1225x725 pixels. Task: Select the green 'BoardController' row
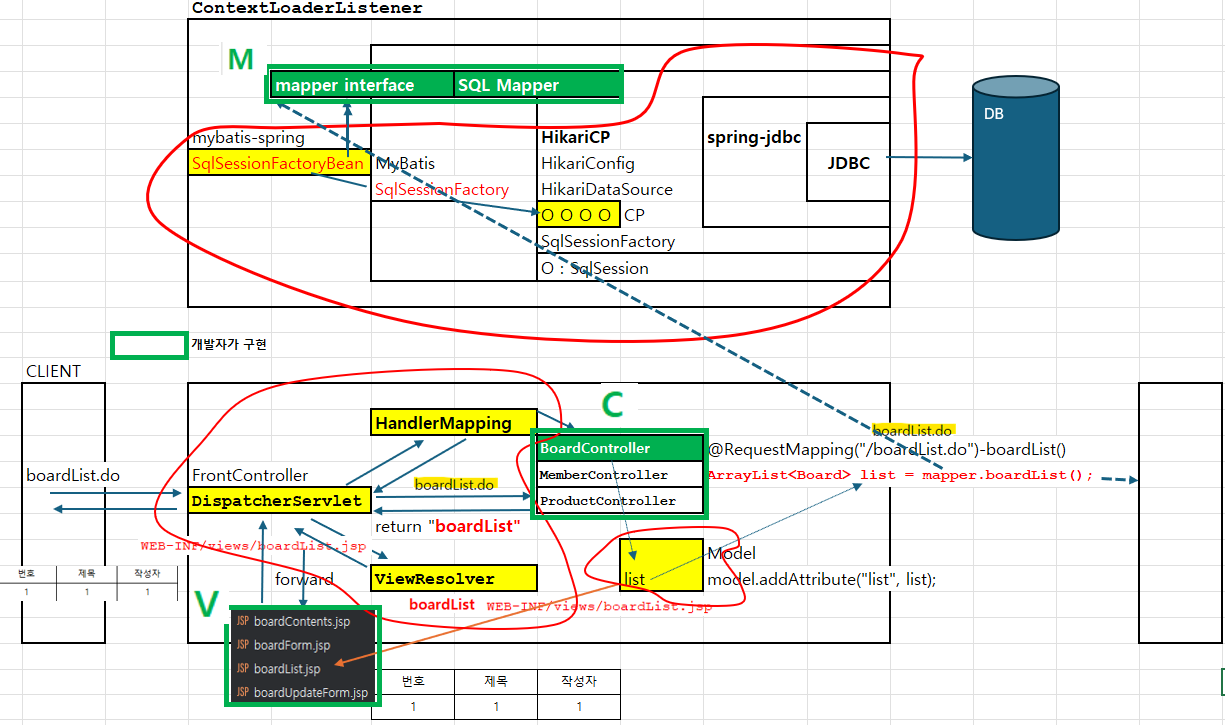pos(619,448)
